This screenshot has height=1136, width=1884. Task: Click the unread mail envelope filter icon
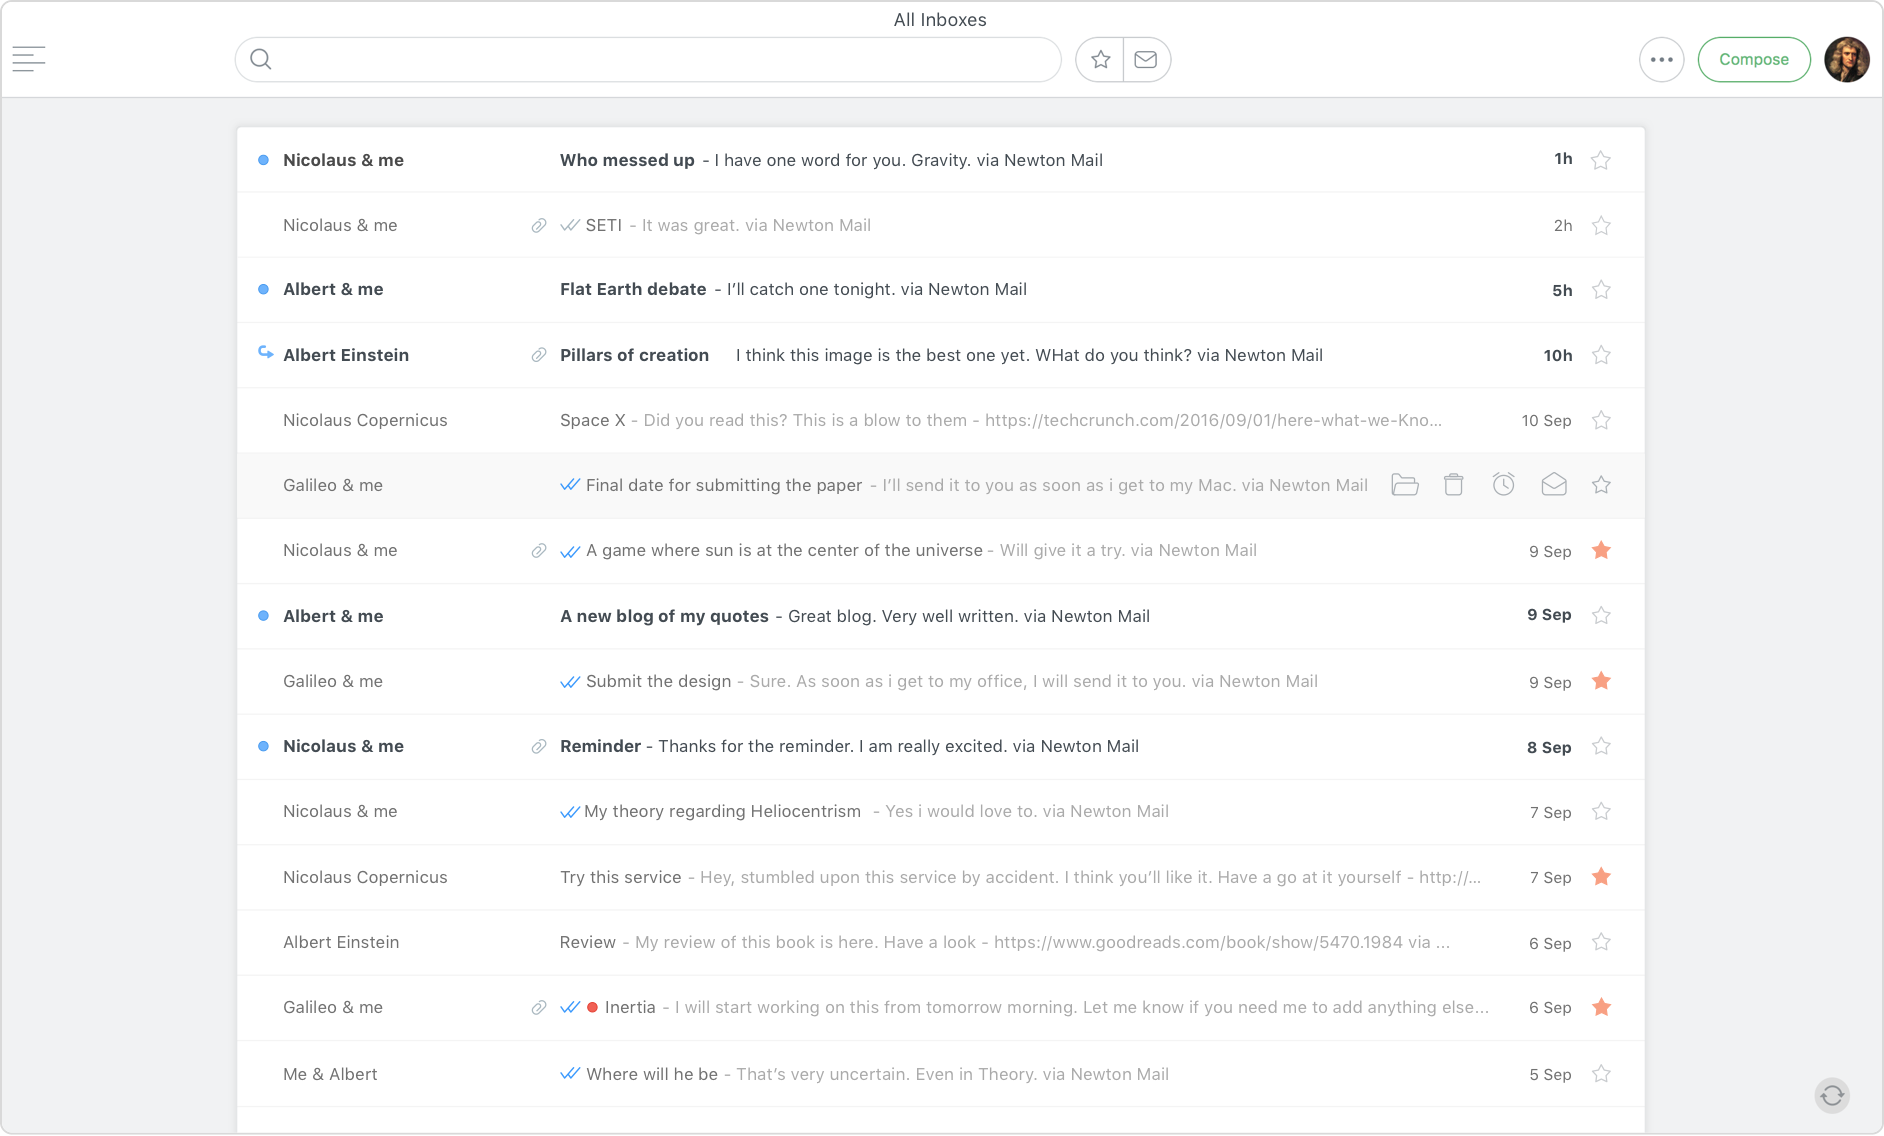[x=1146, y=59]
